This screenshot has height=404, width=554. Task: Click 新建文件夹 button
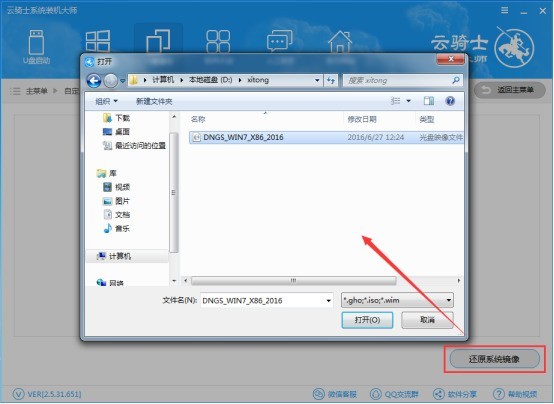tap(154, 101)
